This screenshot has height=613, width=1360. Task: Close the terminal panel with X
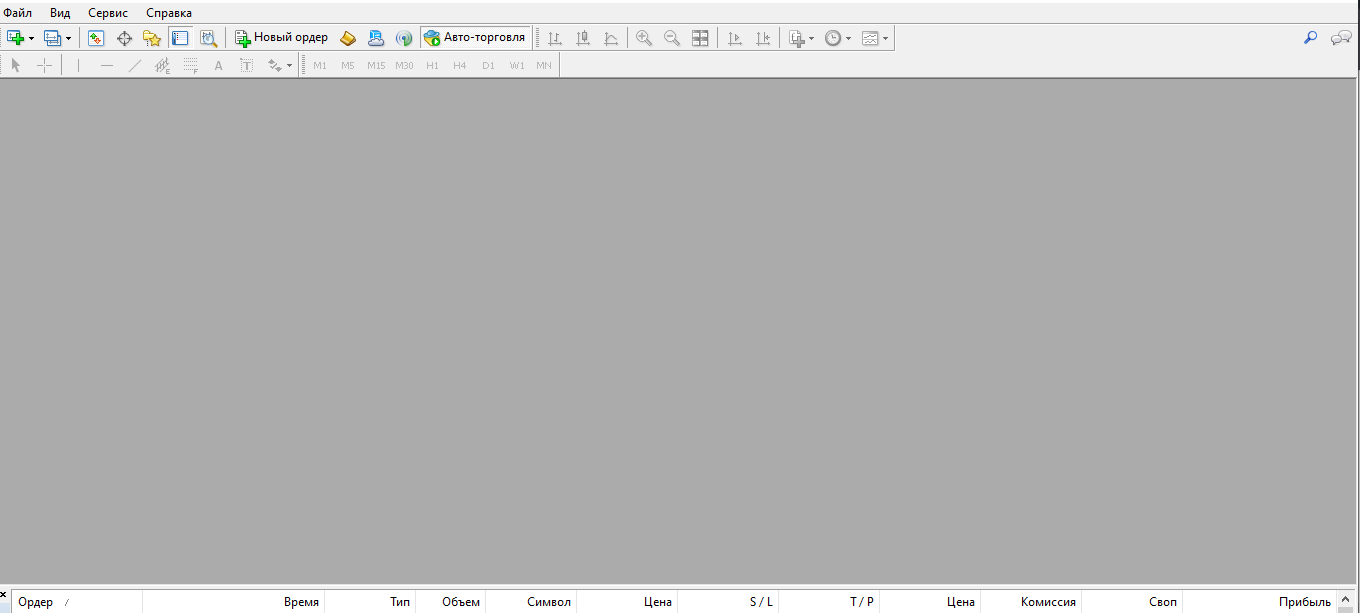click(x=4, y=595)
